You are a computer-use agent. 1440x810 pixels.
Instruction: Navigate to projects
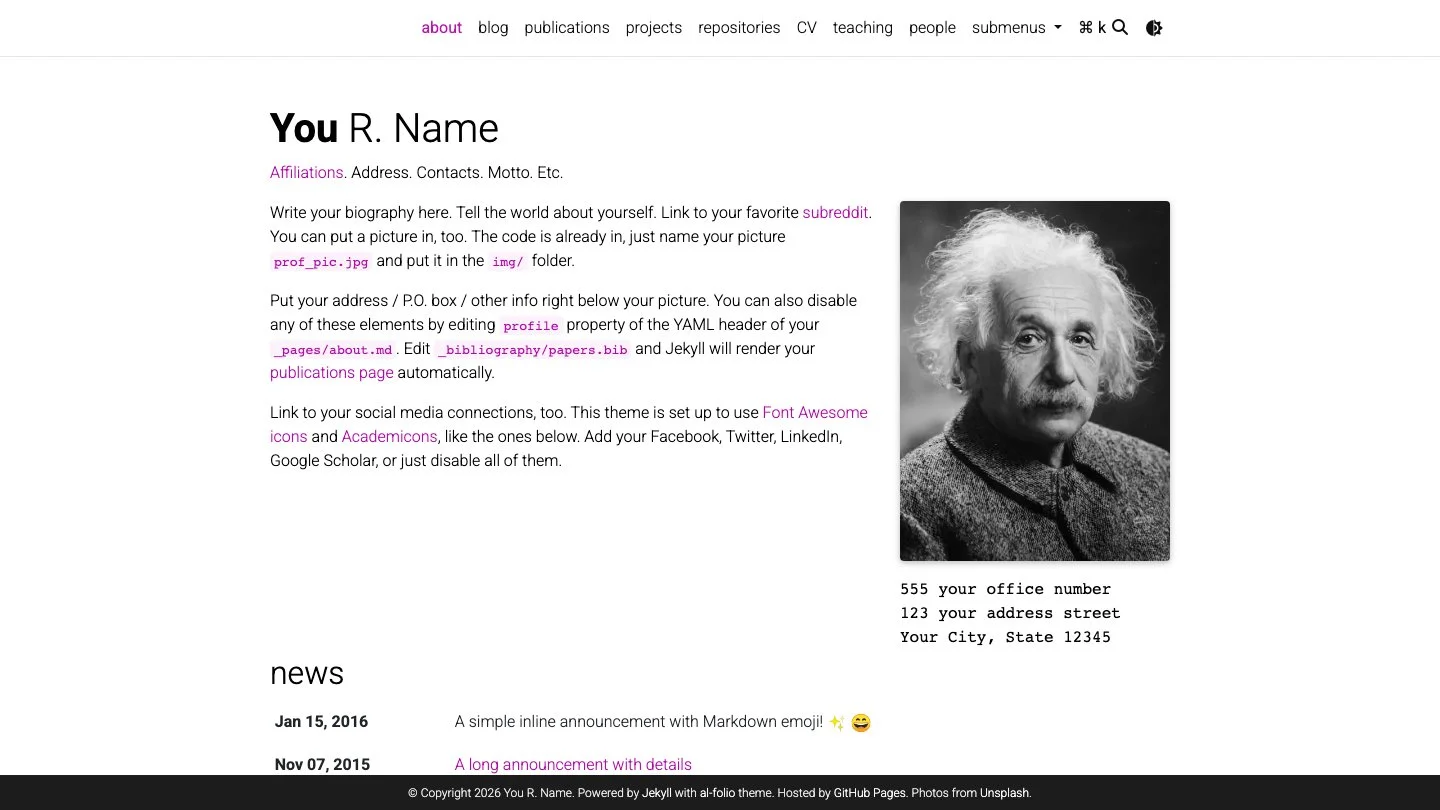point(654,28)
